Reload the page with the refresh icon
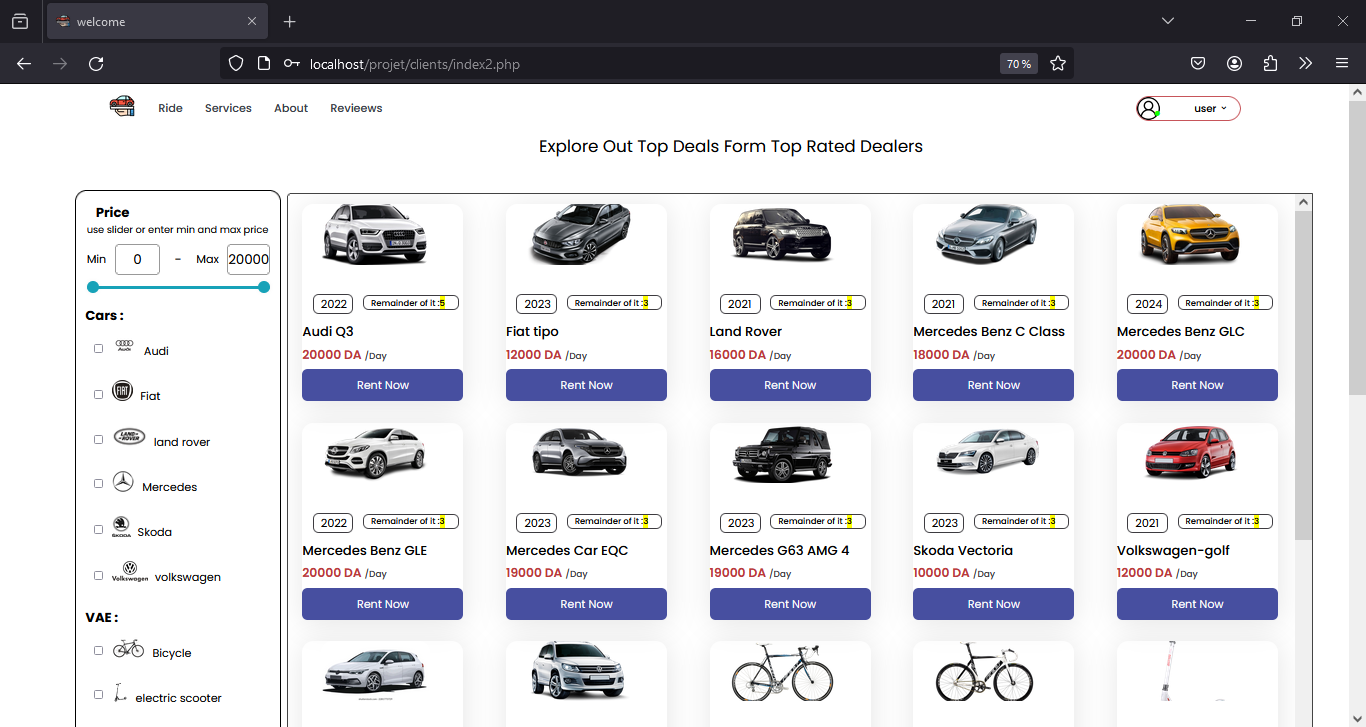This screenshot has height=727, width=1366. (96, 63)
